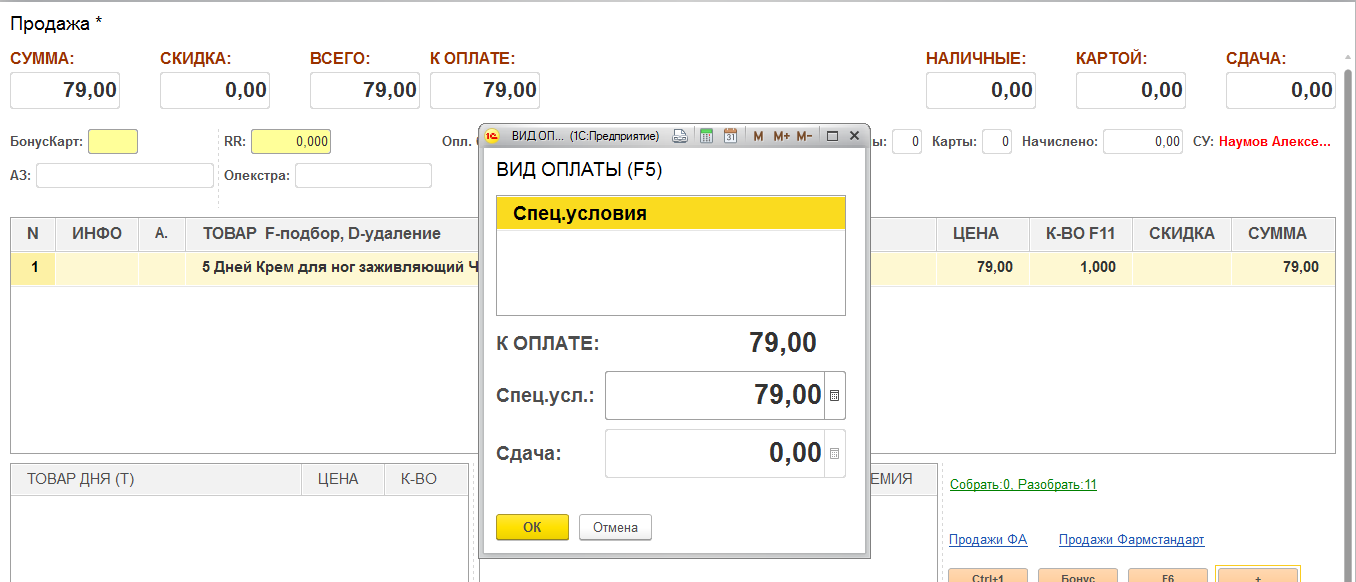This screenshot has width=1356, height=582.
Task: Click the 1C logo in dialog title bar
Action: pyautogui.click(x=492, y=136)
